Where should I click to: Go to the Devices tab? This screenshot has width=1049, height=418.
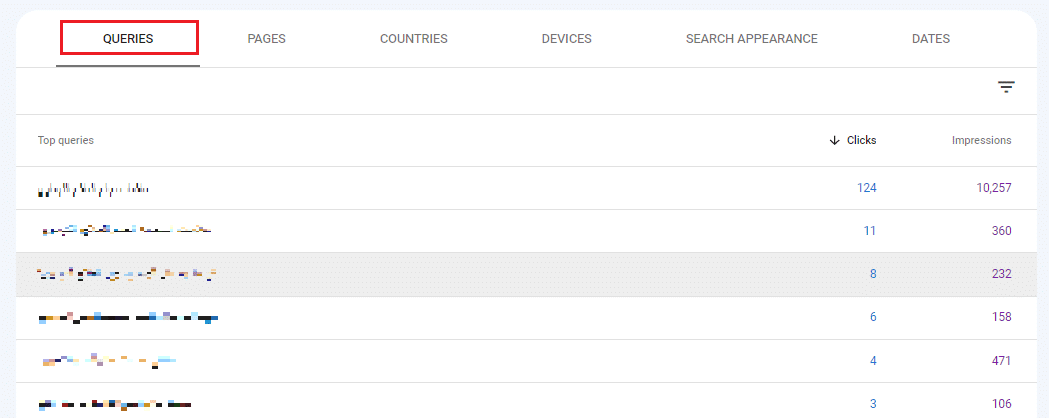coord(566,39)
